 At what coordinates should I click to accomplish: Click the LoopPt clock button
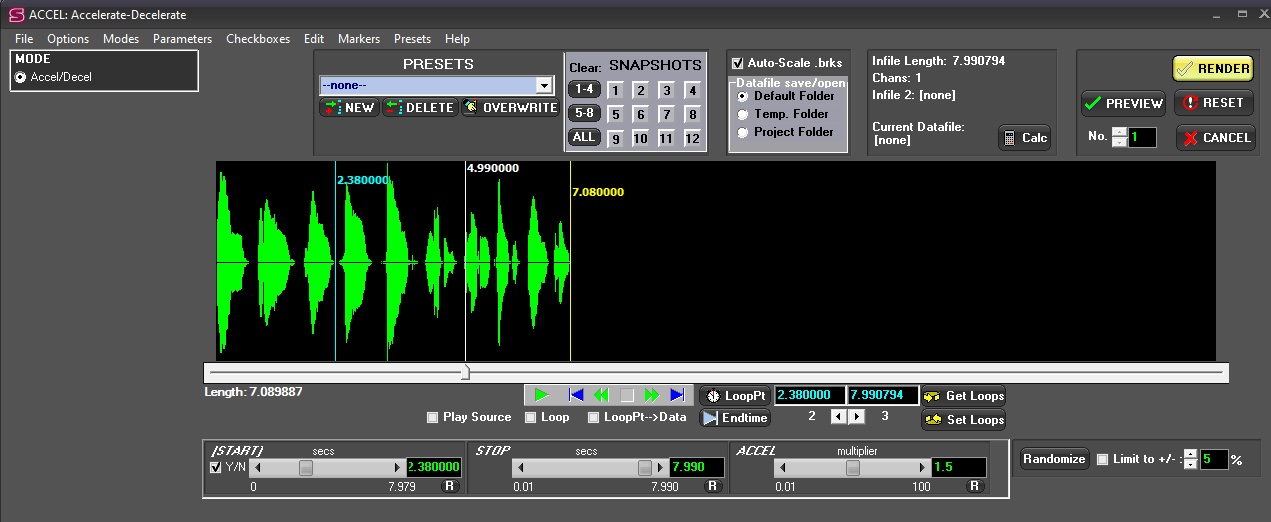pos(735,395)
